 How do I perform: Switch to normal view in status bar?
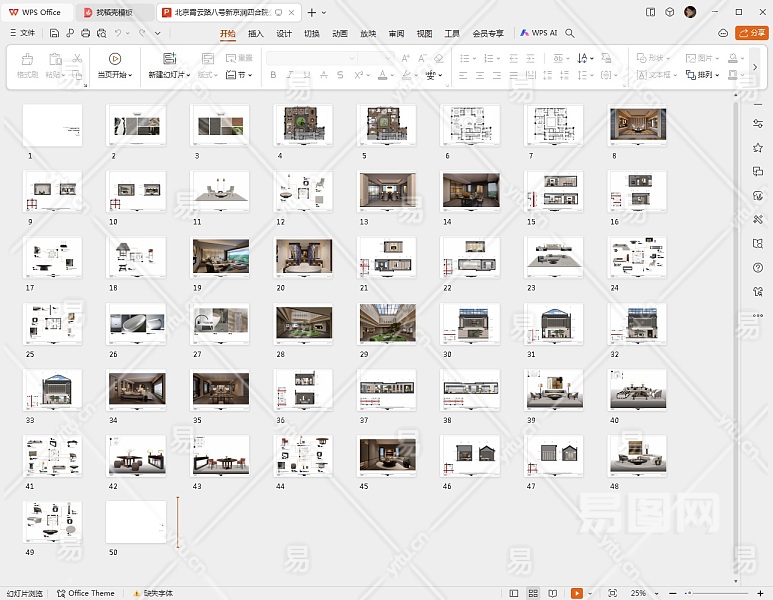513,593
